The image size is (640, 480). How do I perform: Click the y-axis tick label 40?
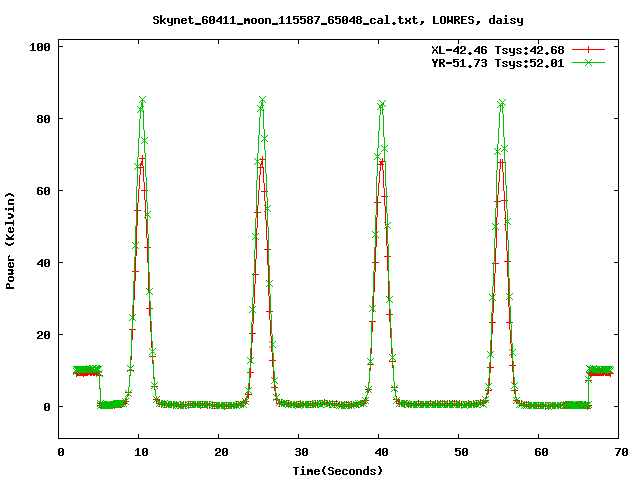pos(43,263)
